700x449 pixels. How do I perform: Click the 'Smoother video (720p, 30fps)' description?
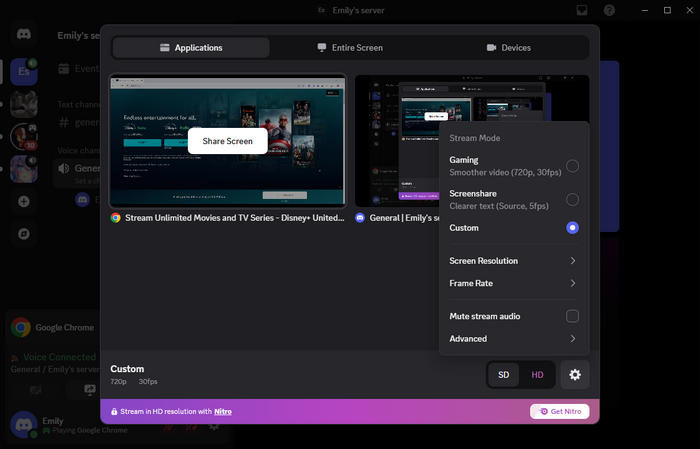click(x=505, y=172)
